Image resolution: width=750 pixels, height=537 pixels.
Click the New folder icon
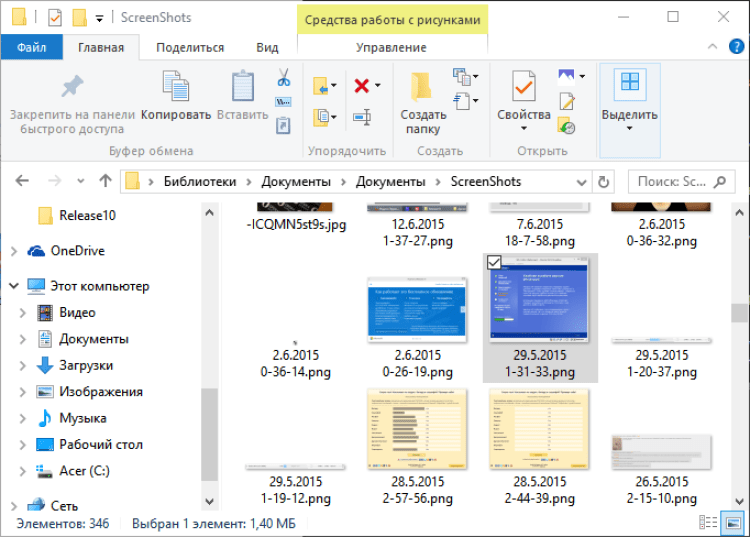point(421,87)
